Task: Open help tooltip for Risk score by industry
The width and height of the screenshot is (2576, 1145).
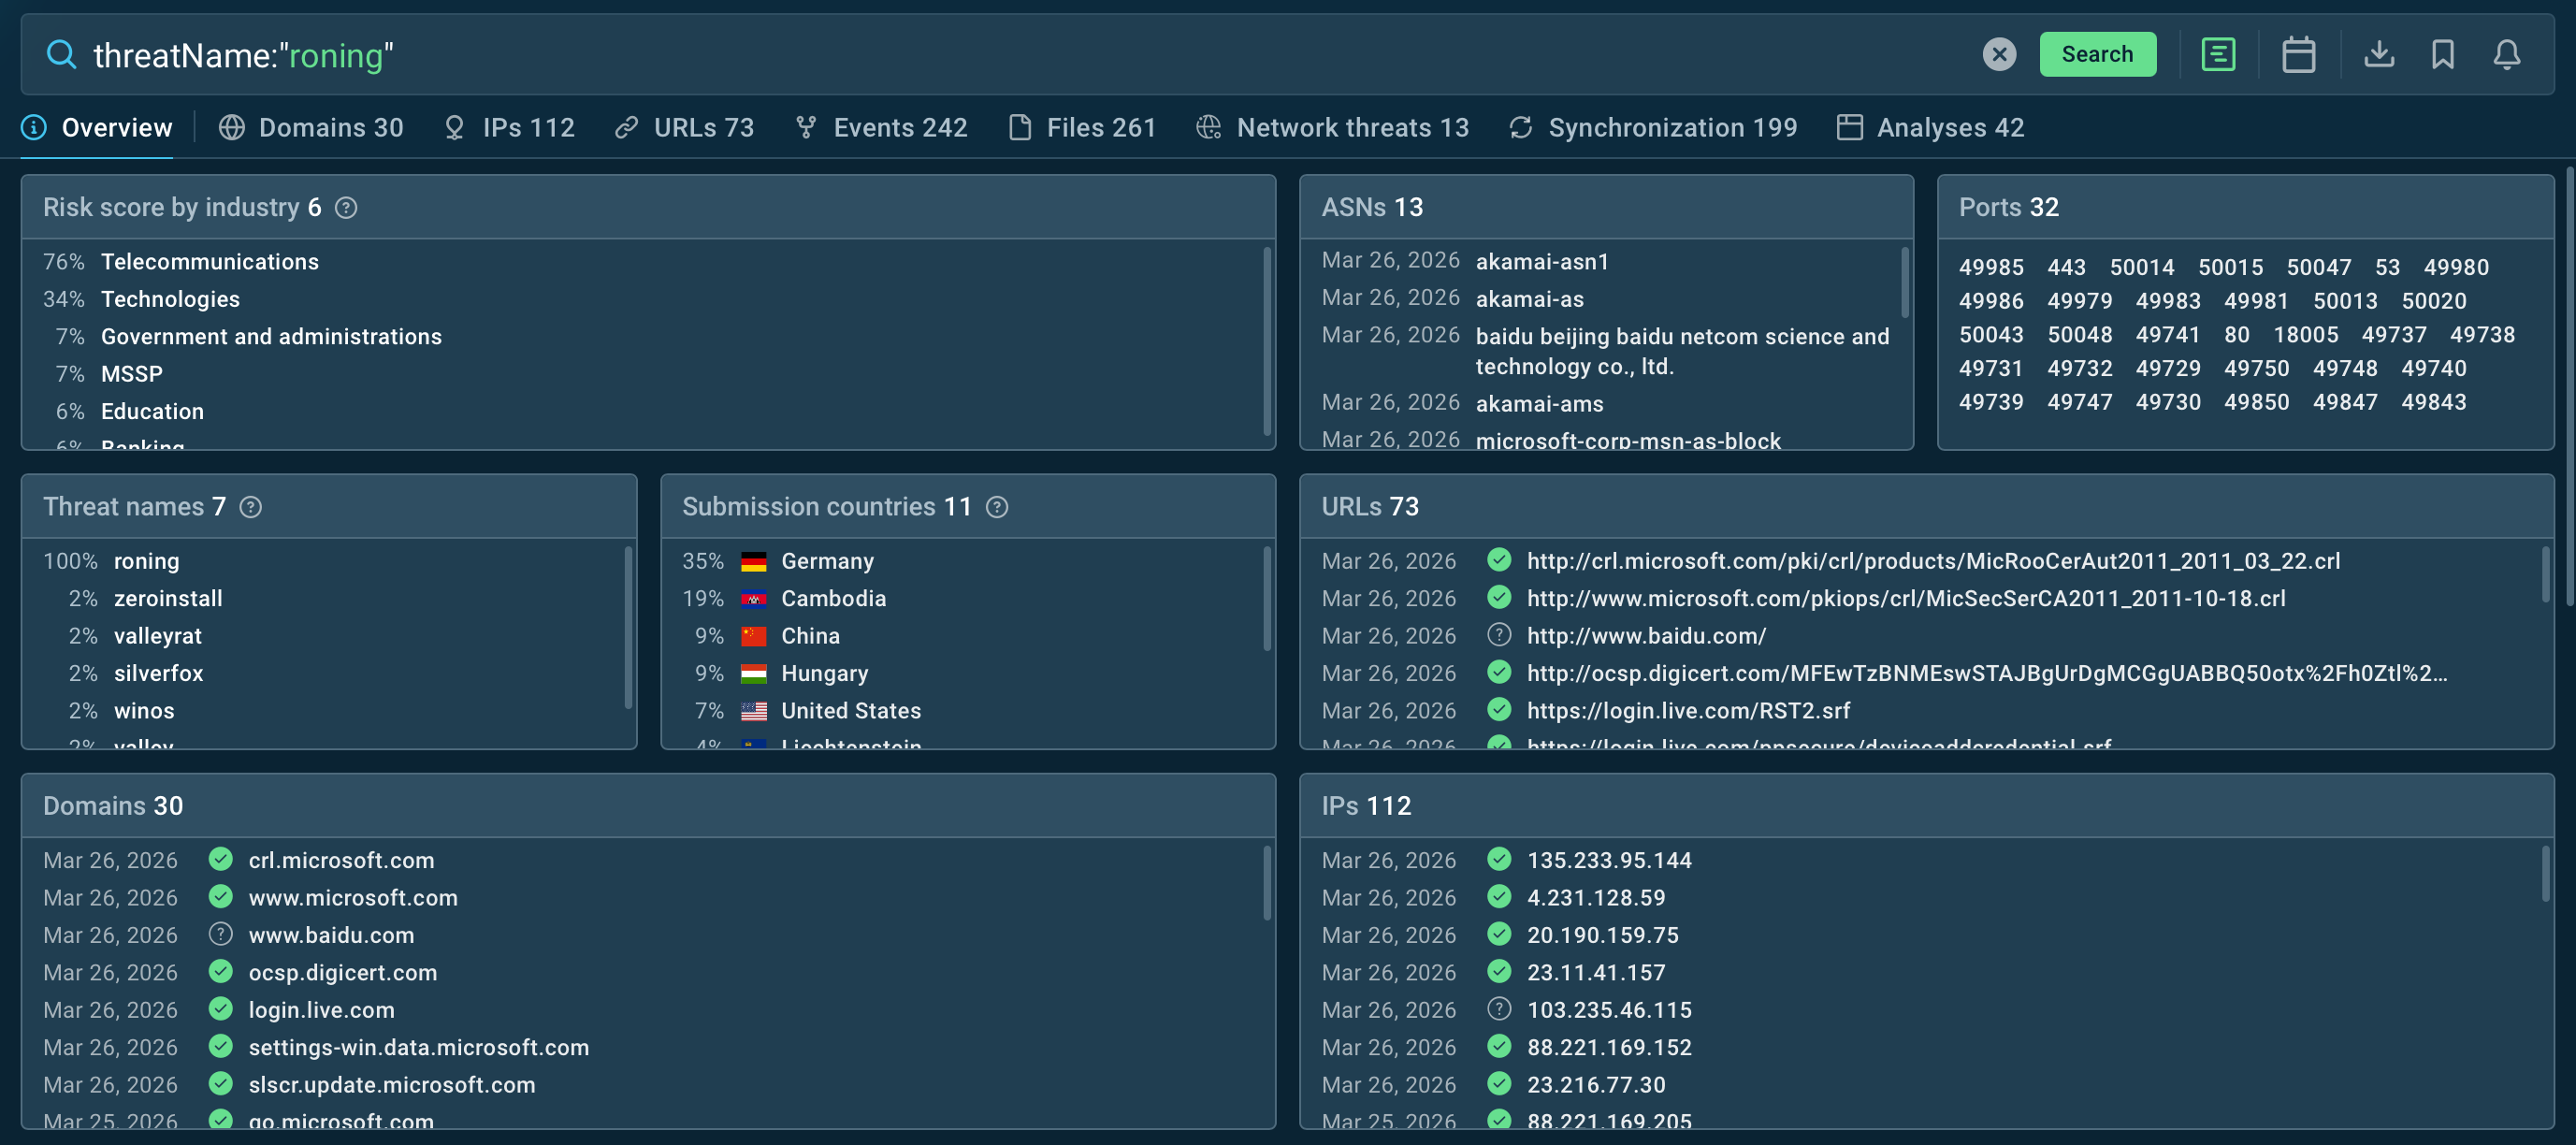Action: point(346,208)
